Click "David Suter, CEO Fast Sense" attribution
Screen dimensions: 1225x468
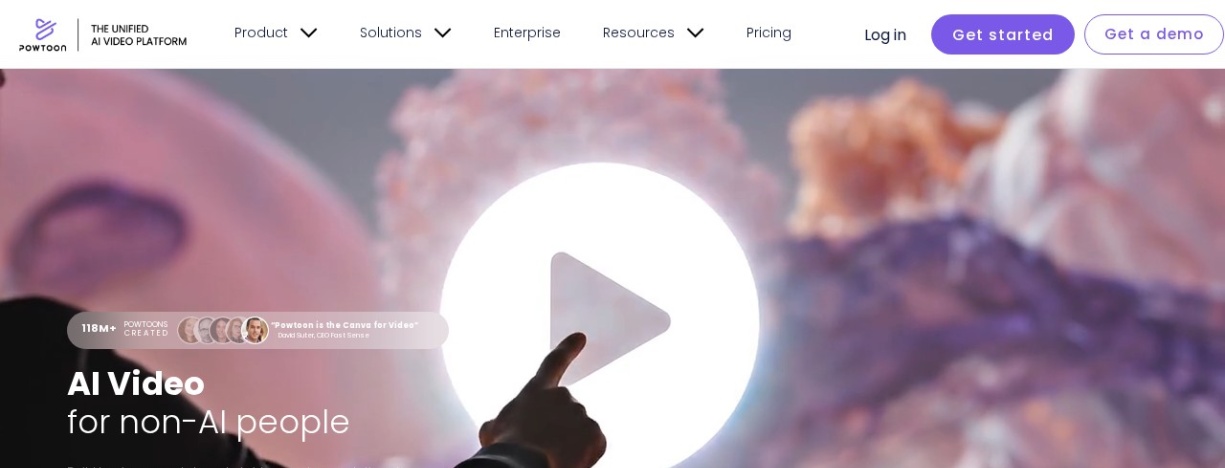tap(323, 336)
